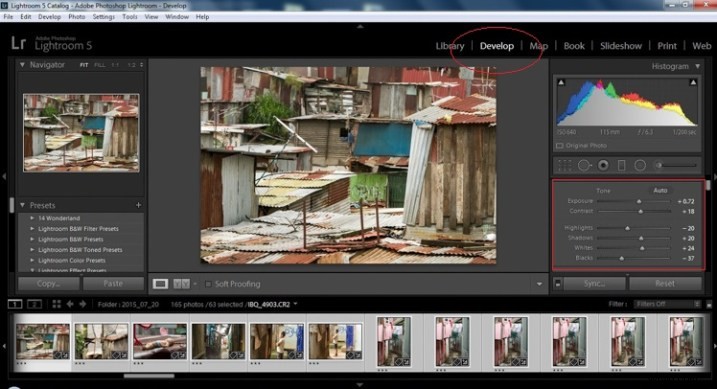Open the Book module

[574, 46]
